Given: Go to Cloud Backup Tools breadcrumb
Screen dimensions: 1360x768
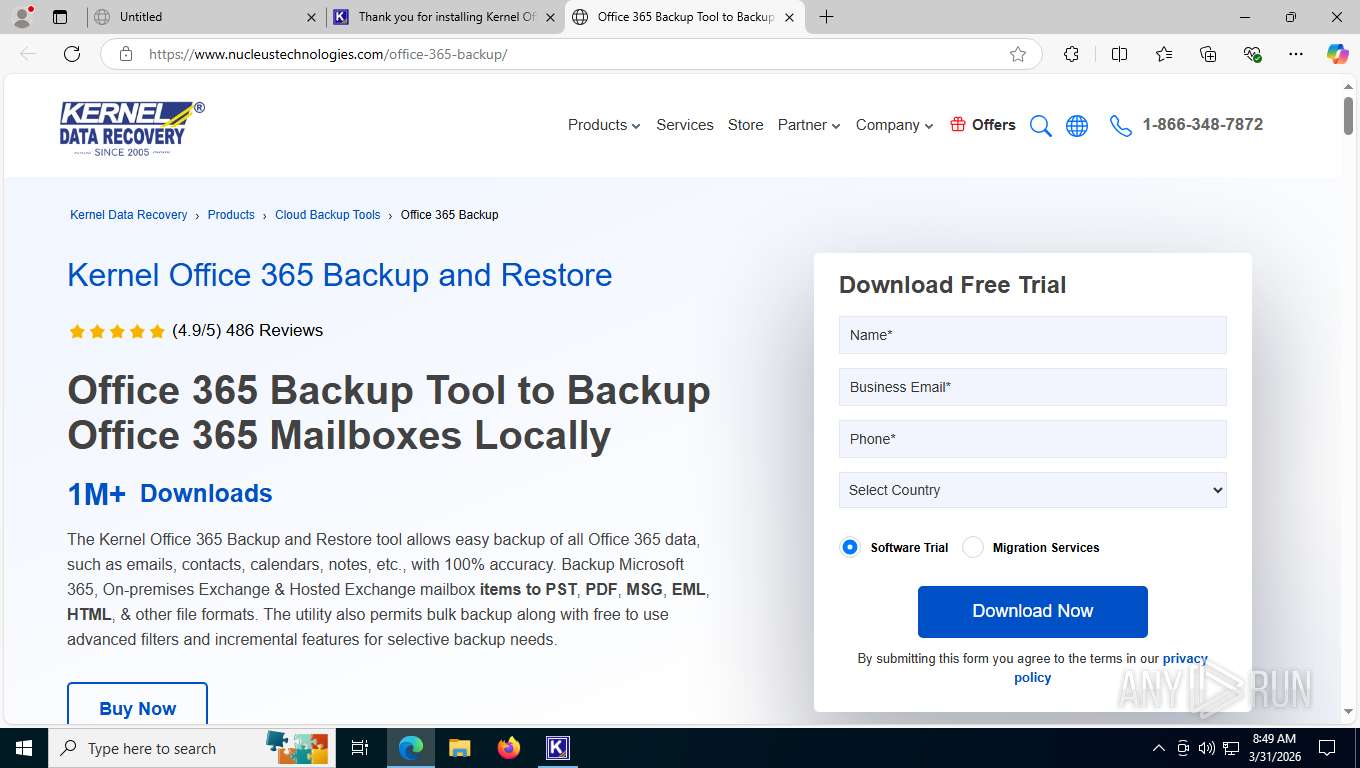Looking at the screenshot, I should click(328, 215).
